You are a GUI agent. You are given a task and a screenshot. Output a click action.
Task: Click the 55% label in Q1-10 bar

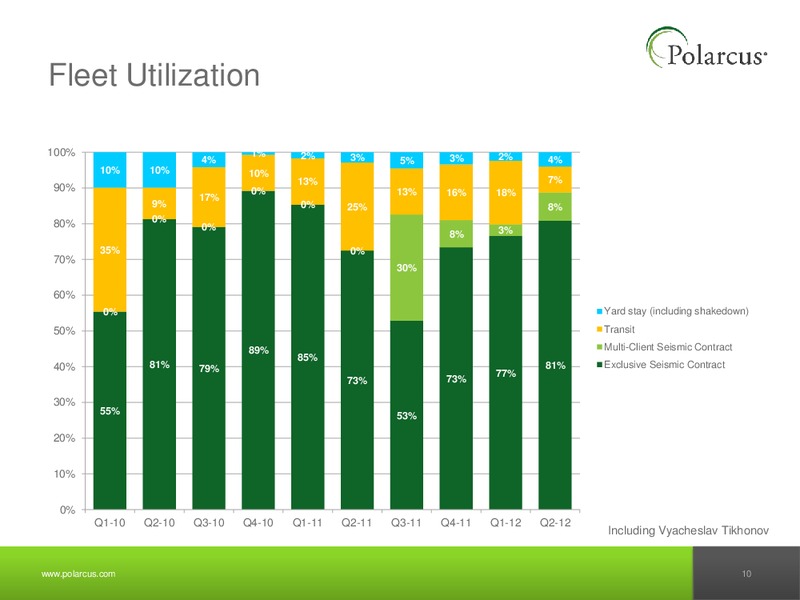(x=110, y=411)
